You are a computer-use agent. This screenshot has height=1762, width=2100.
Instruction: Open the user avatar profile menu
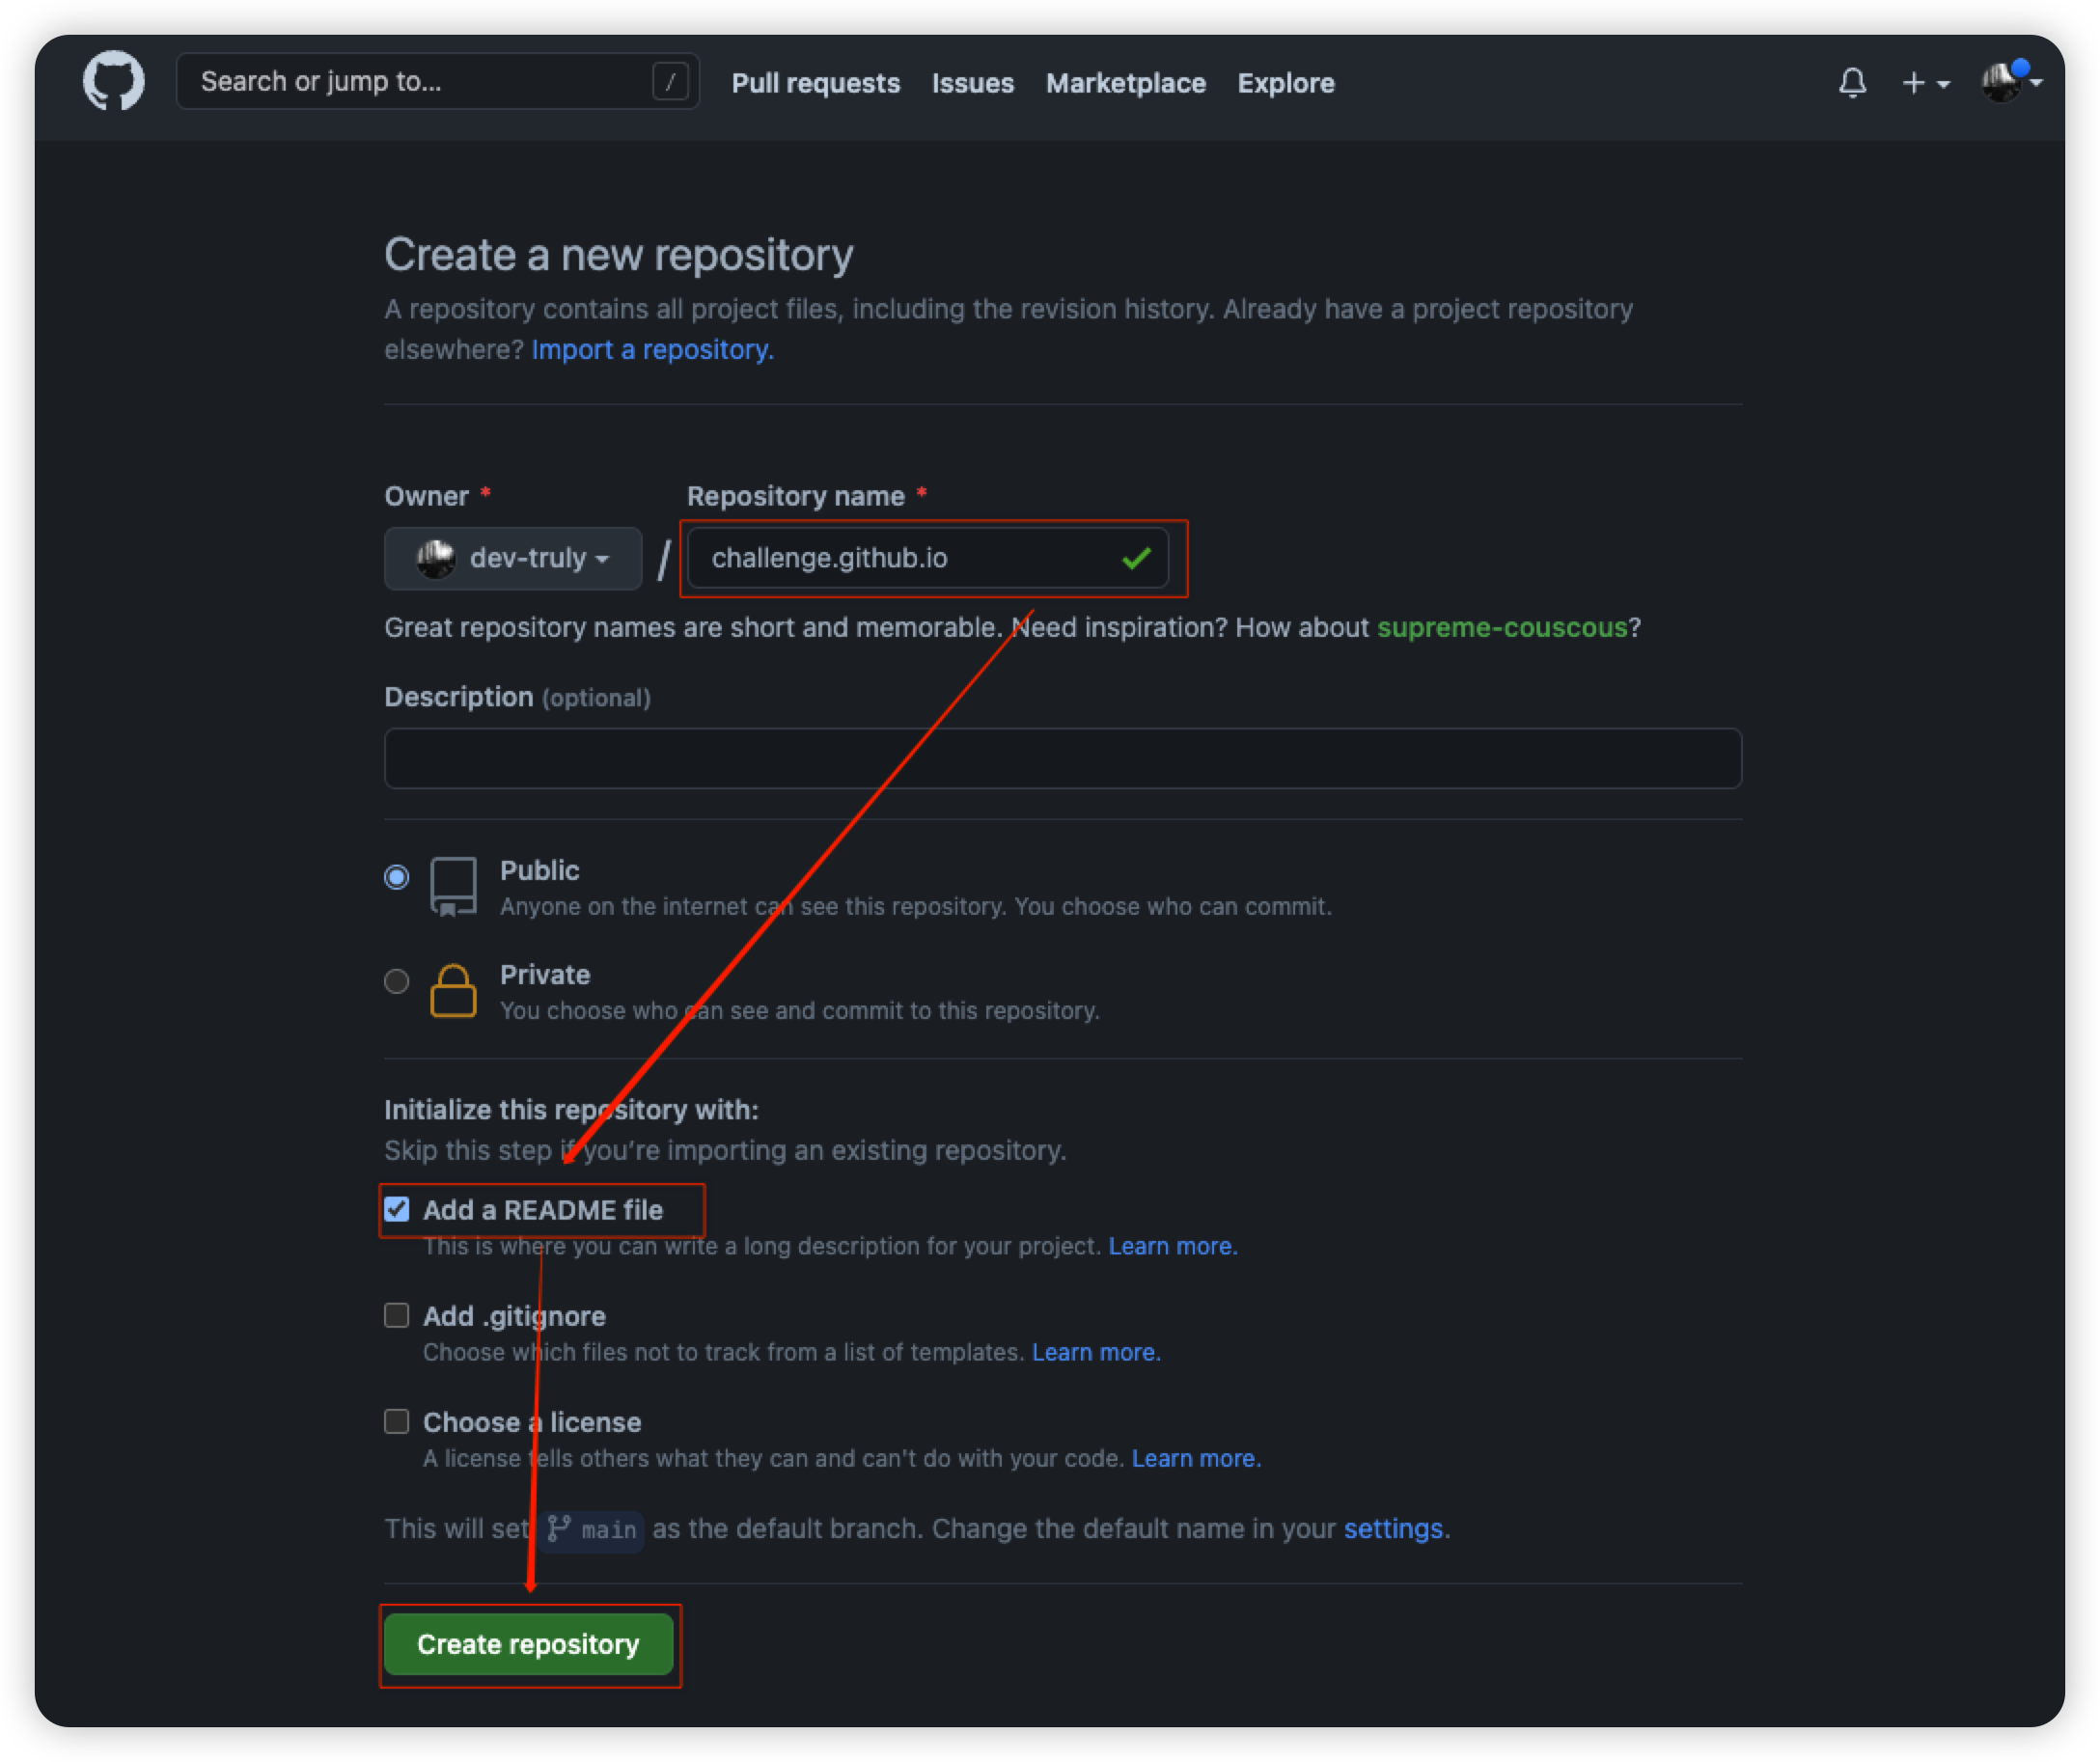(2010, 81)
